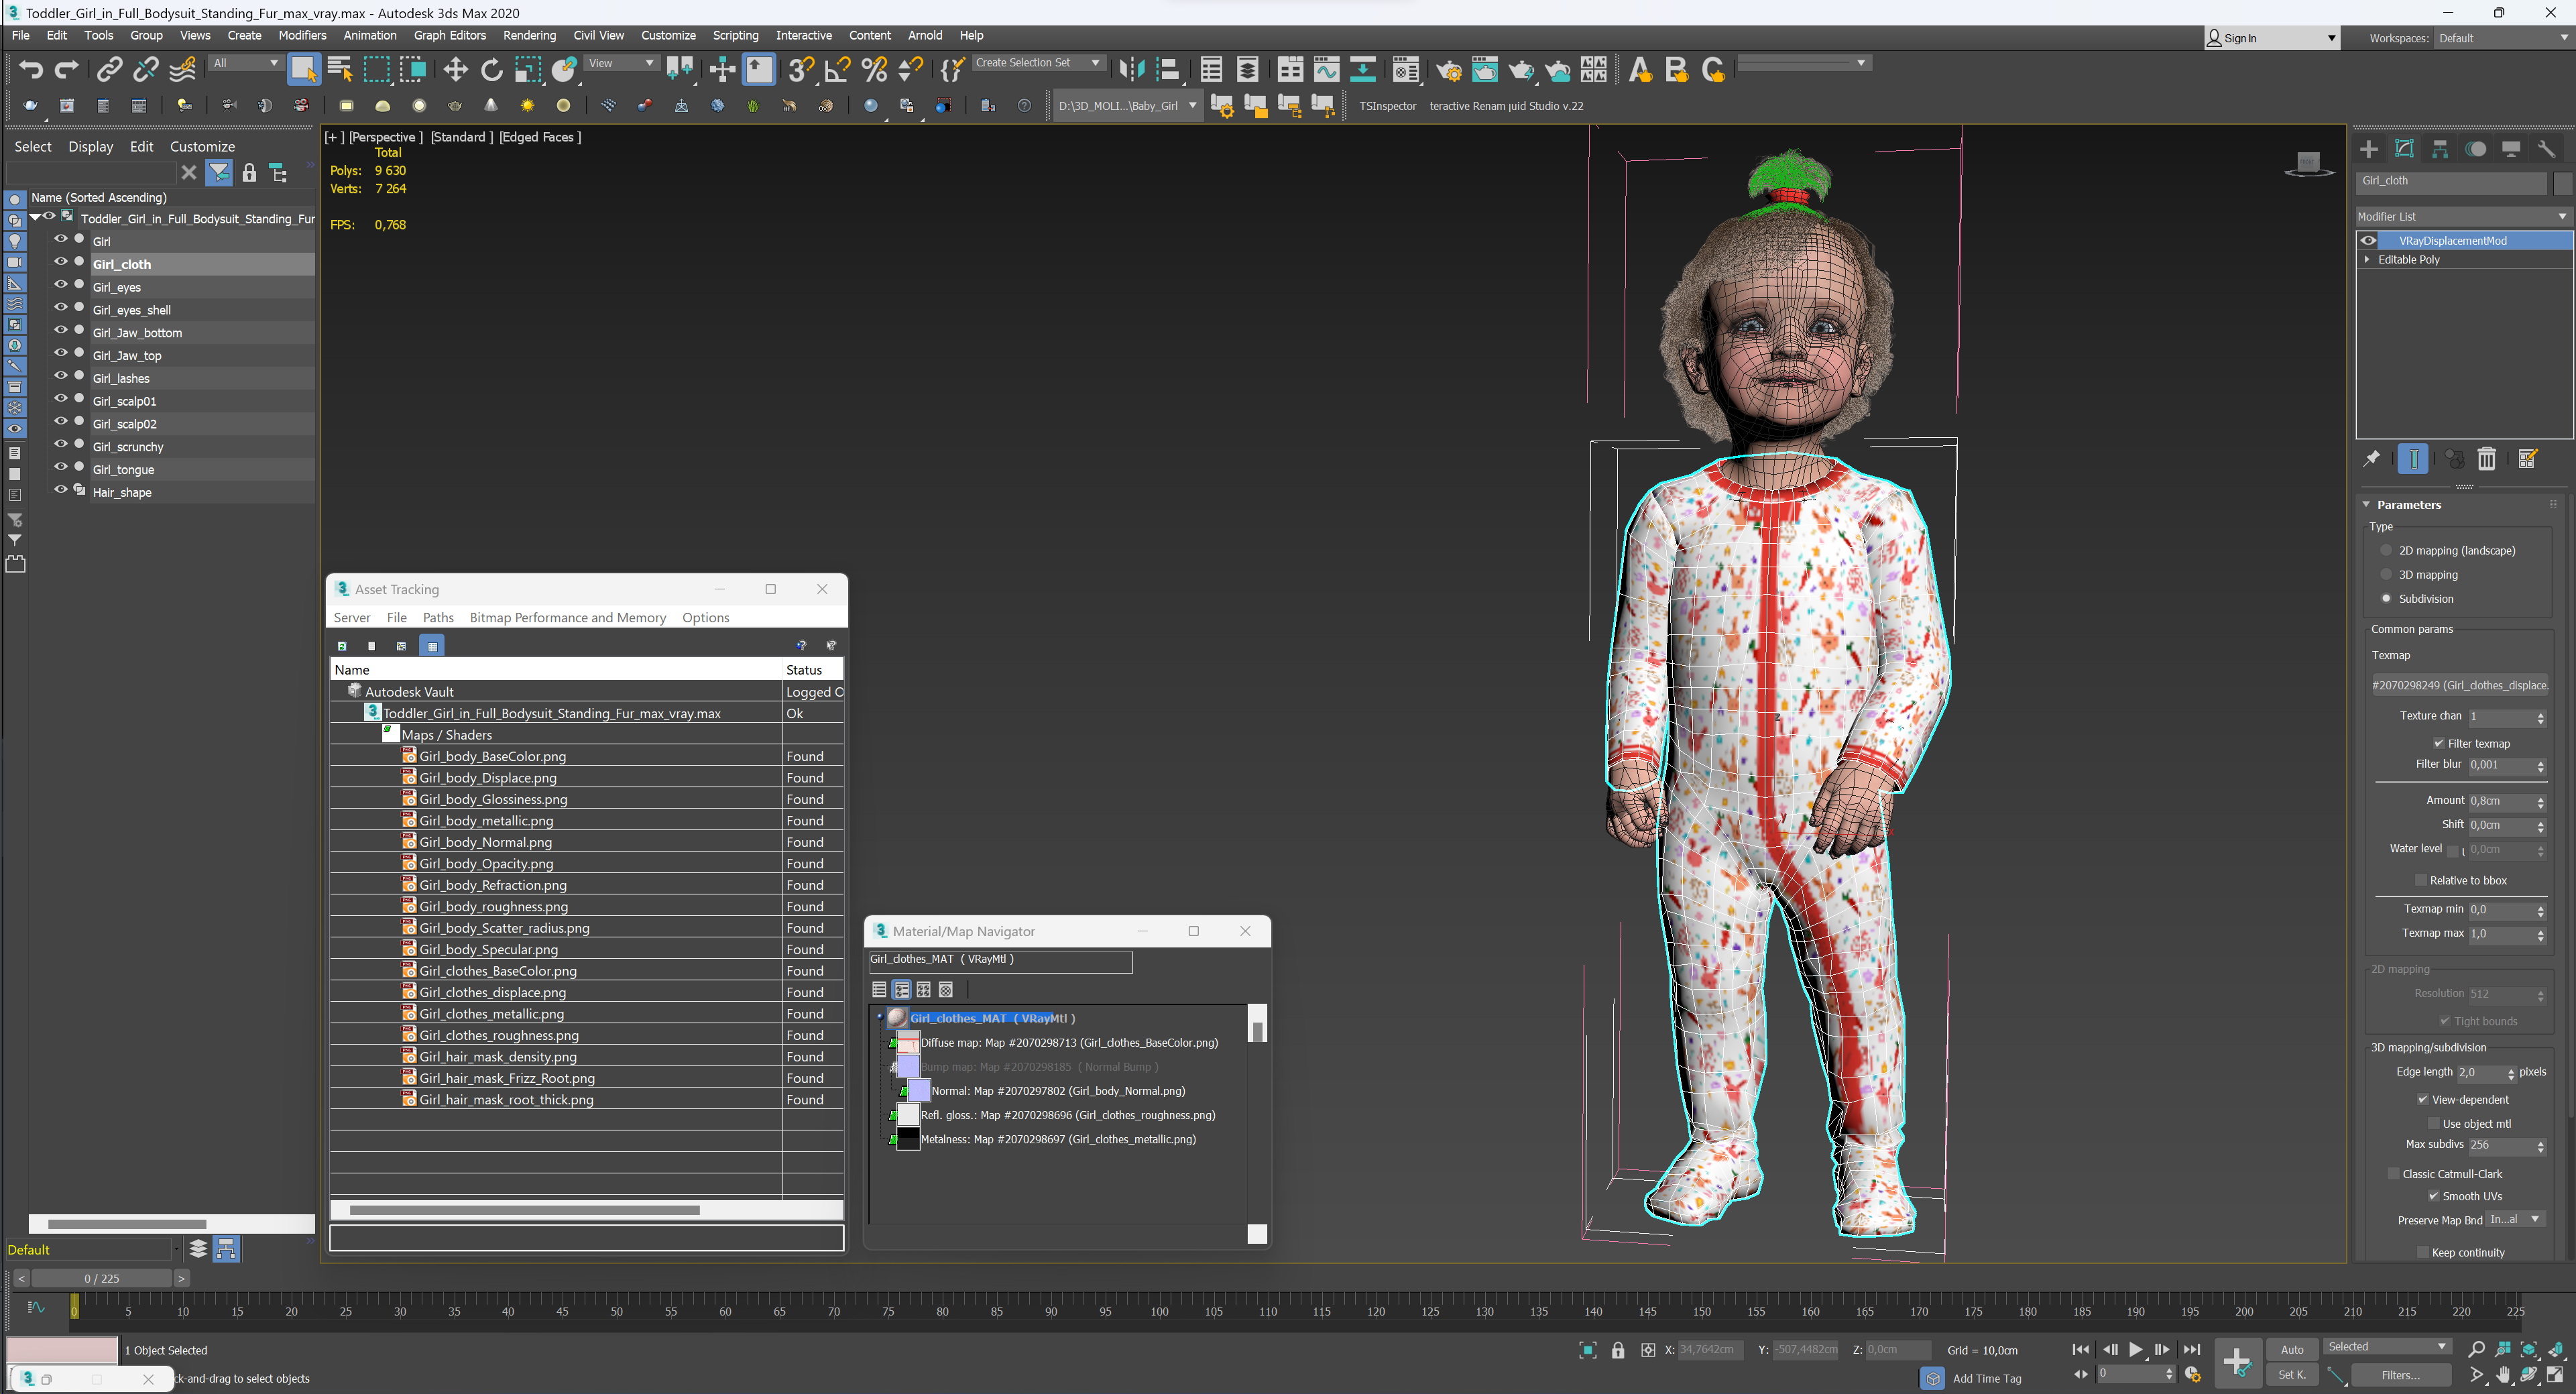The image size is (2576, 1394).
Task: Open the Graph Editors menu
Action: click(x=449, y=35)
